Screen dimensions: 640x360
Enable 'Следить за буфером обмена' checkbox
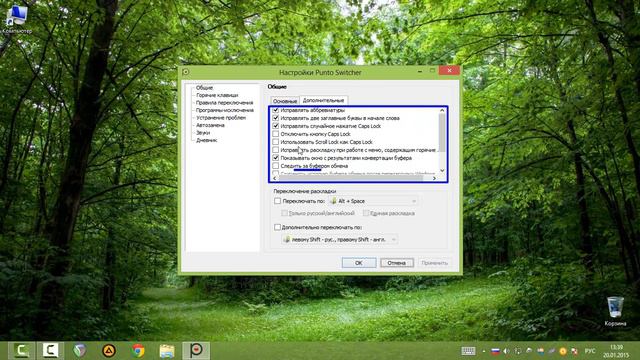pyautogui.click(x=276, y=166)
